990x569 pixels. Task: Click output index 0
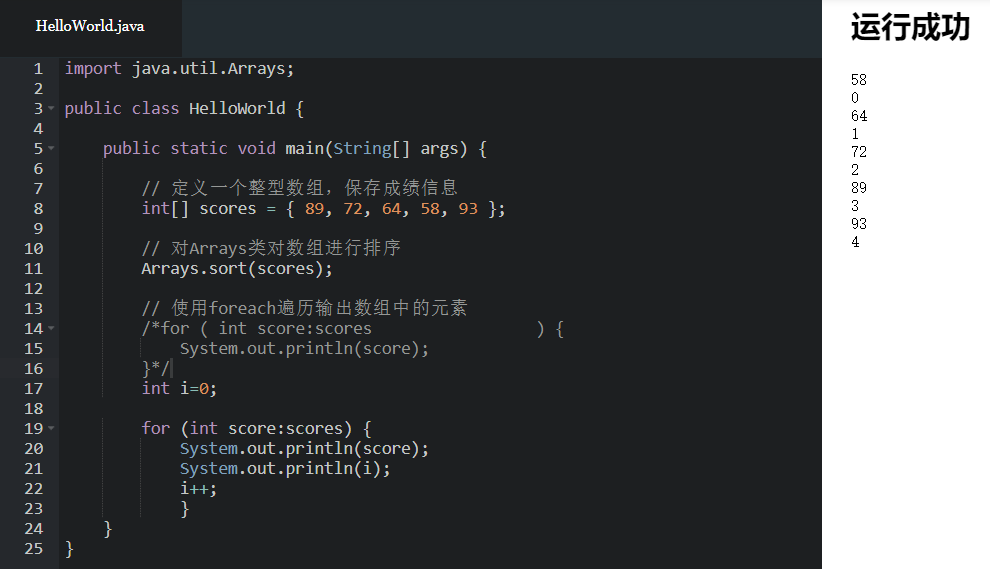[x=855, y=98]
